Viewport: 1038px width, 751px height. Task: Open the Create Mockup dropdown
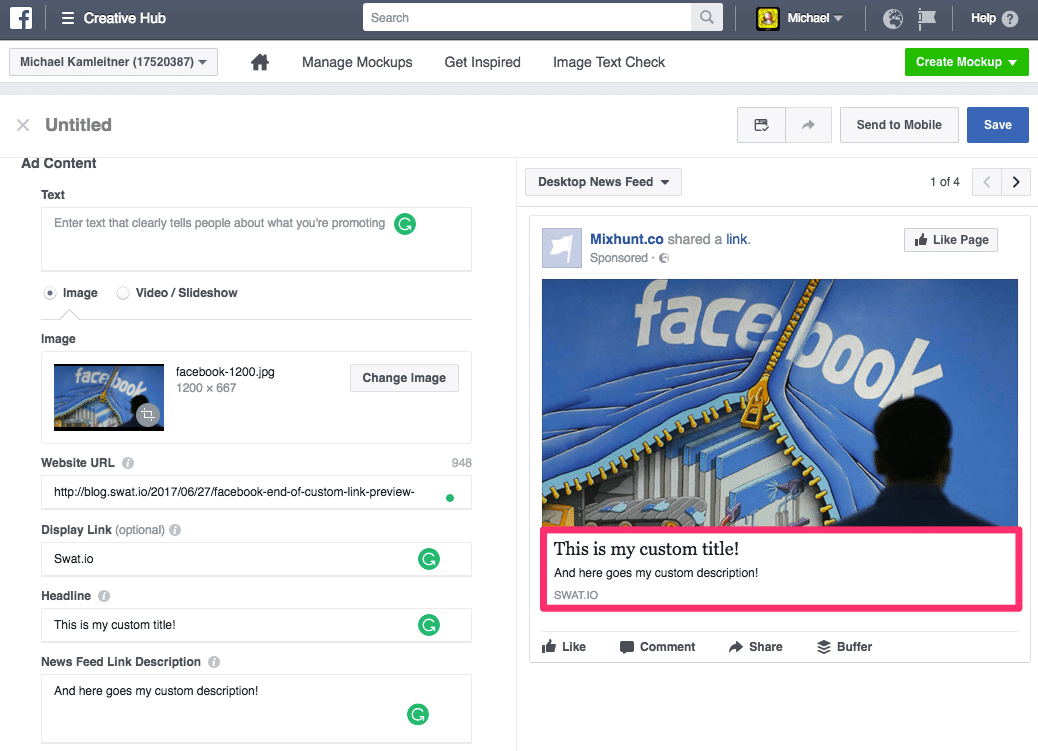click(x=967, y=62)
